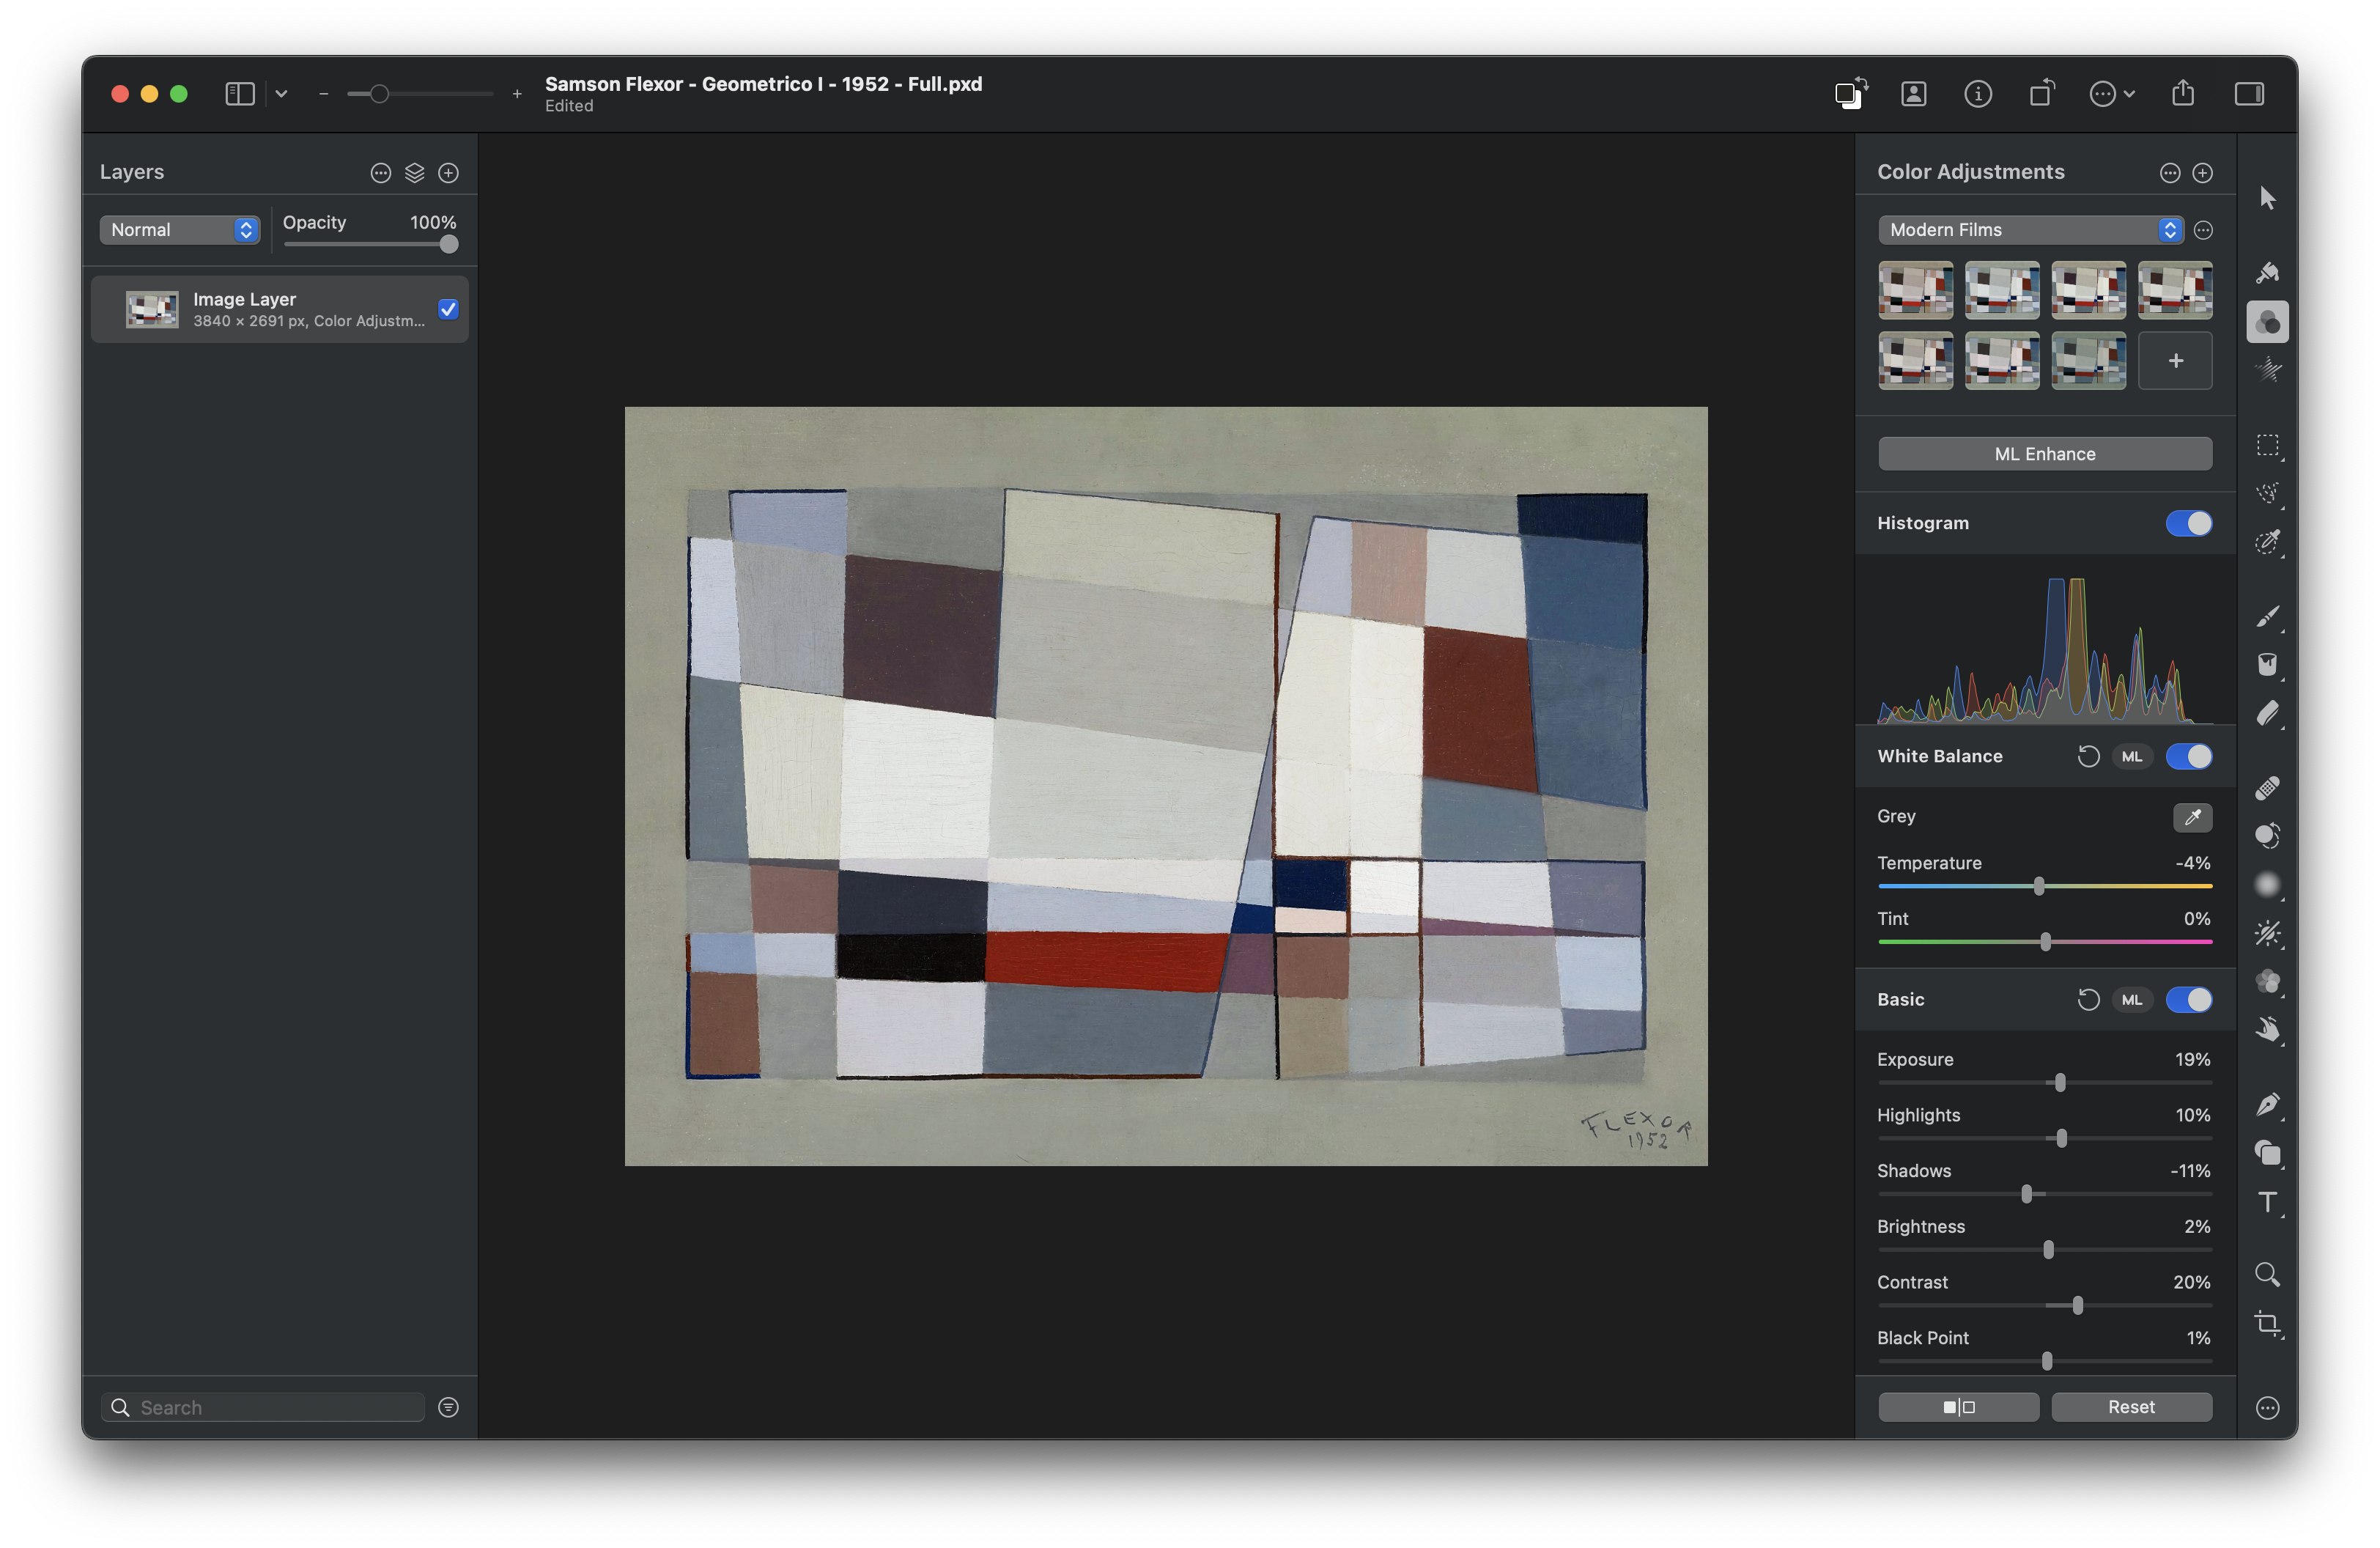Click the Temperature slider
Image resolution: width=2380 pixels, height=1548 pixels.
tap(2044, 885)
